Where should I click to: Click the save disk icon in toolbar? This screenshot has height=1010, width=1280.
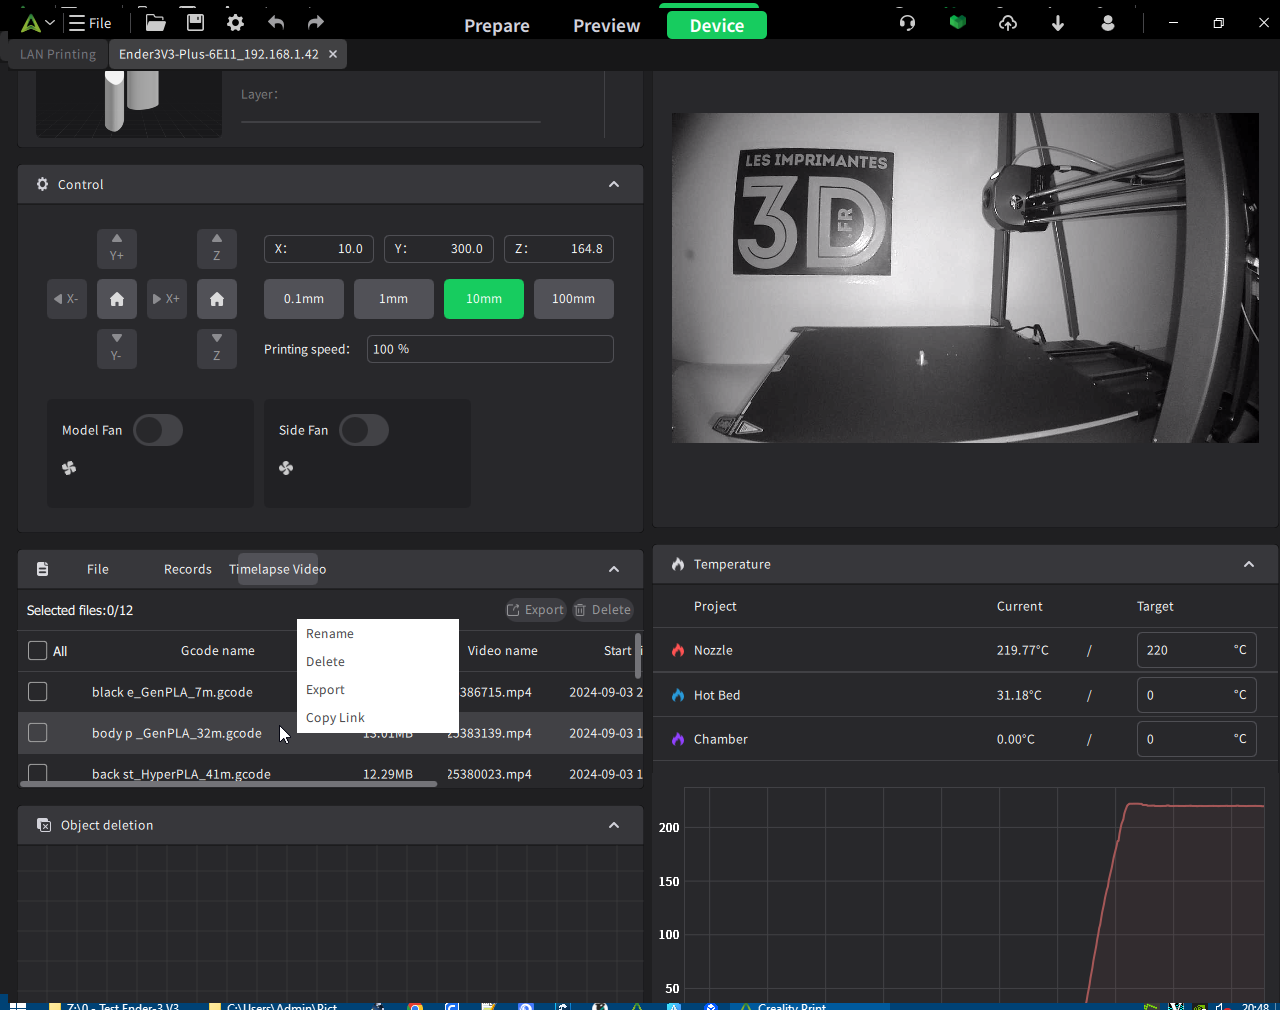click(195, 22)
